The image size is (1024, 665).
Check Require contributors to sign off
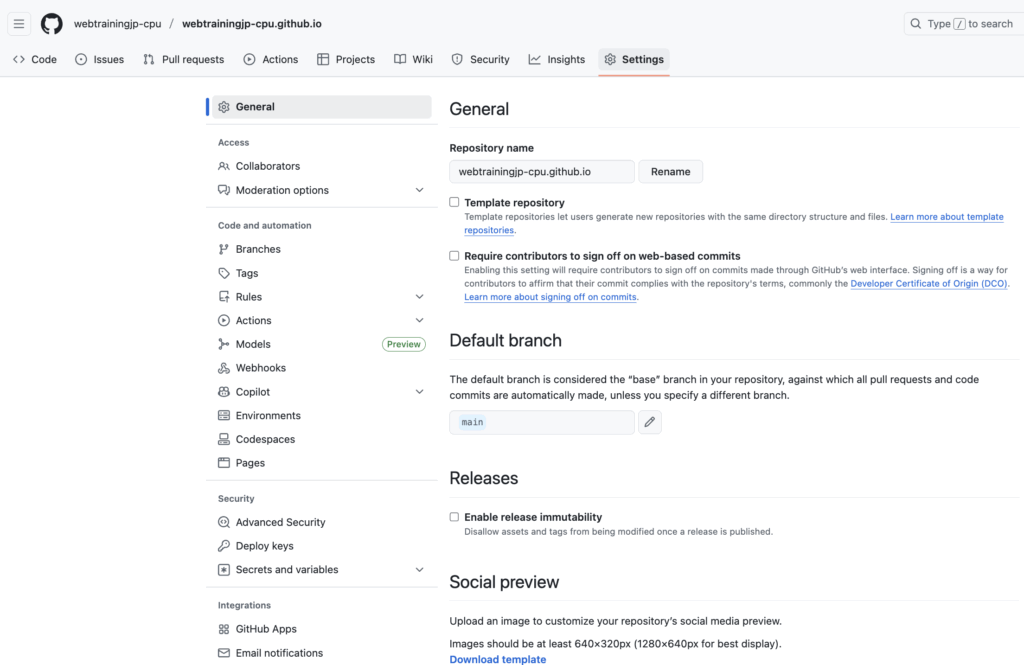tap(454, 256)
